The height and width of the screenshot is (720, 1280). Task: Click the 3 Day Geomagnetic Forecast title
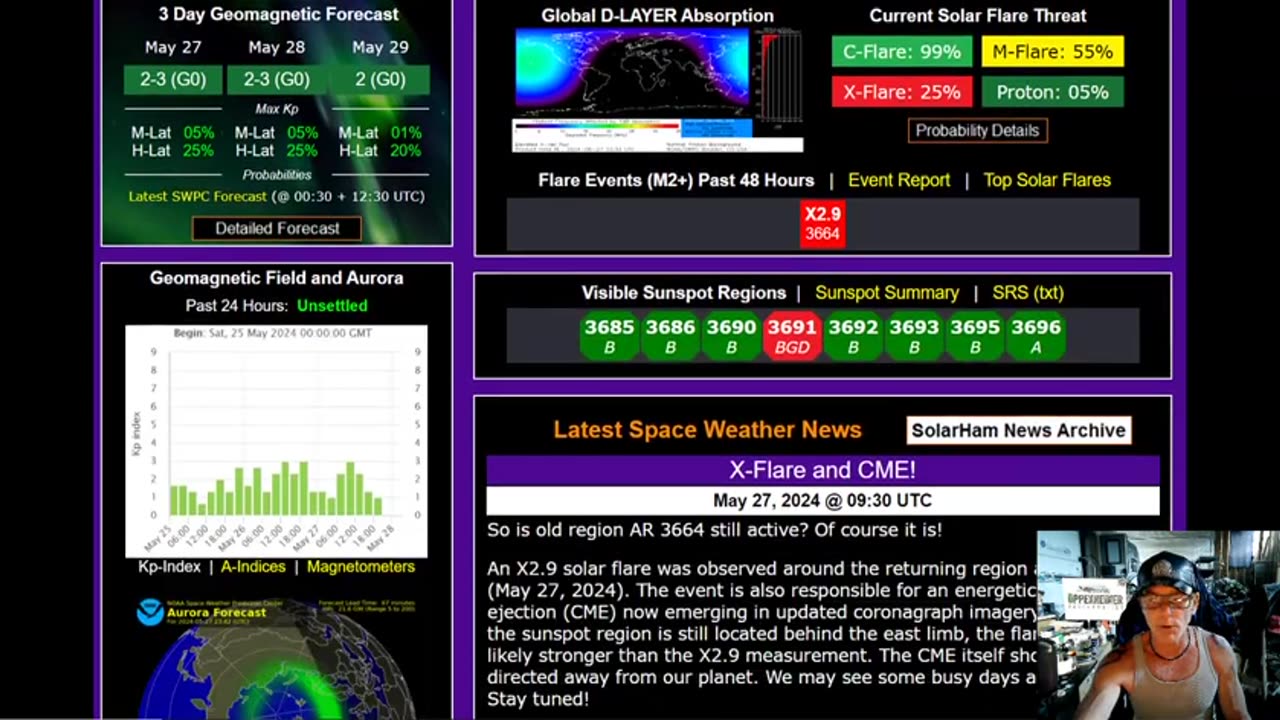pos(278,14)
